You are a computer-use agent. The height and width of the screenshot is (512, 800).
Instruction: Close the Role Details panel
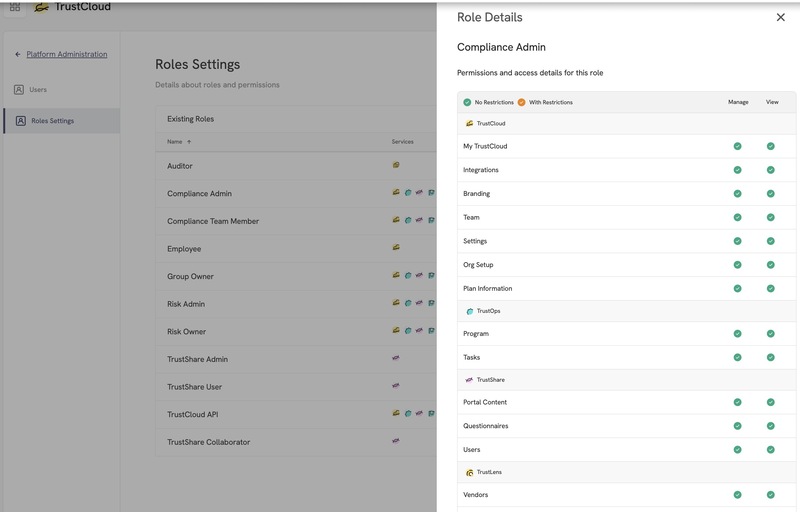tap(780, 17)
